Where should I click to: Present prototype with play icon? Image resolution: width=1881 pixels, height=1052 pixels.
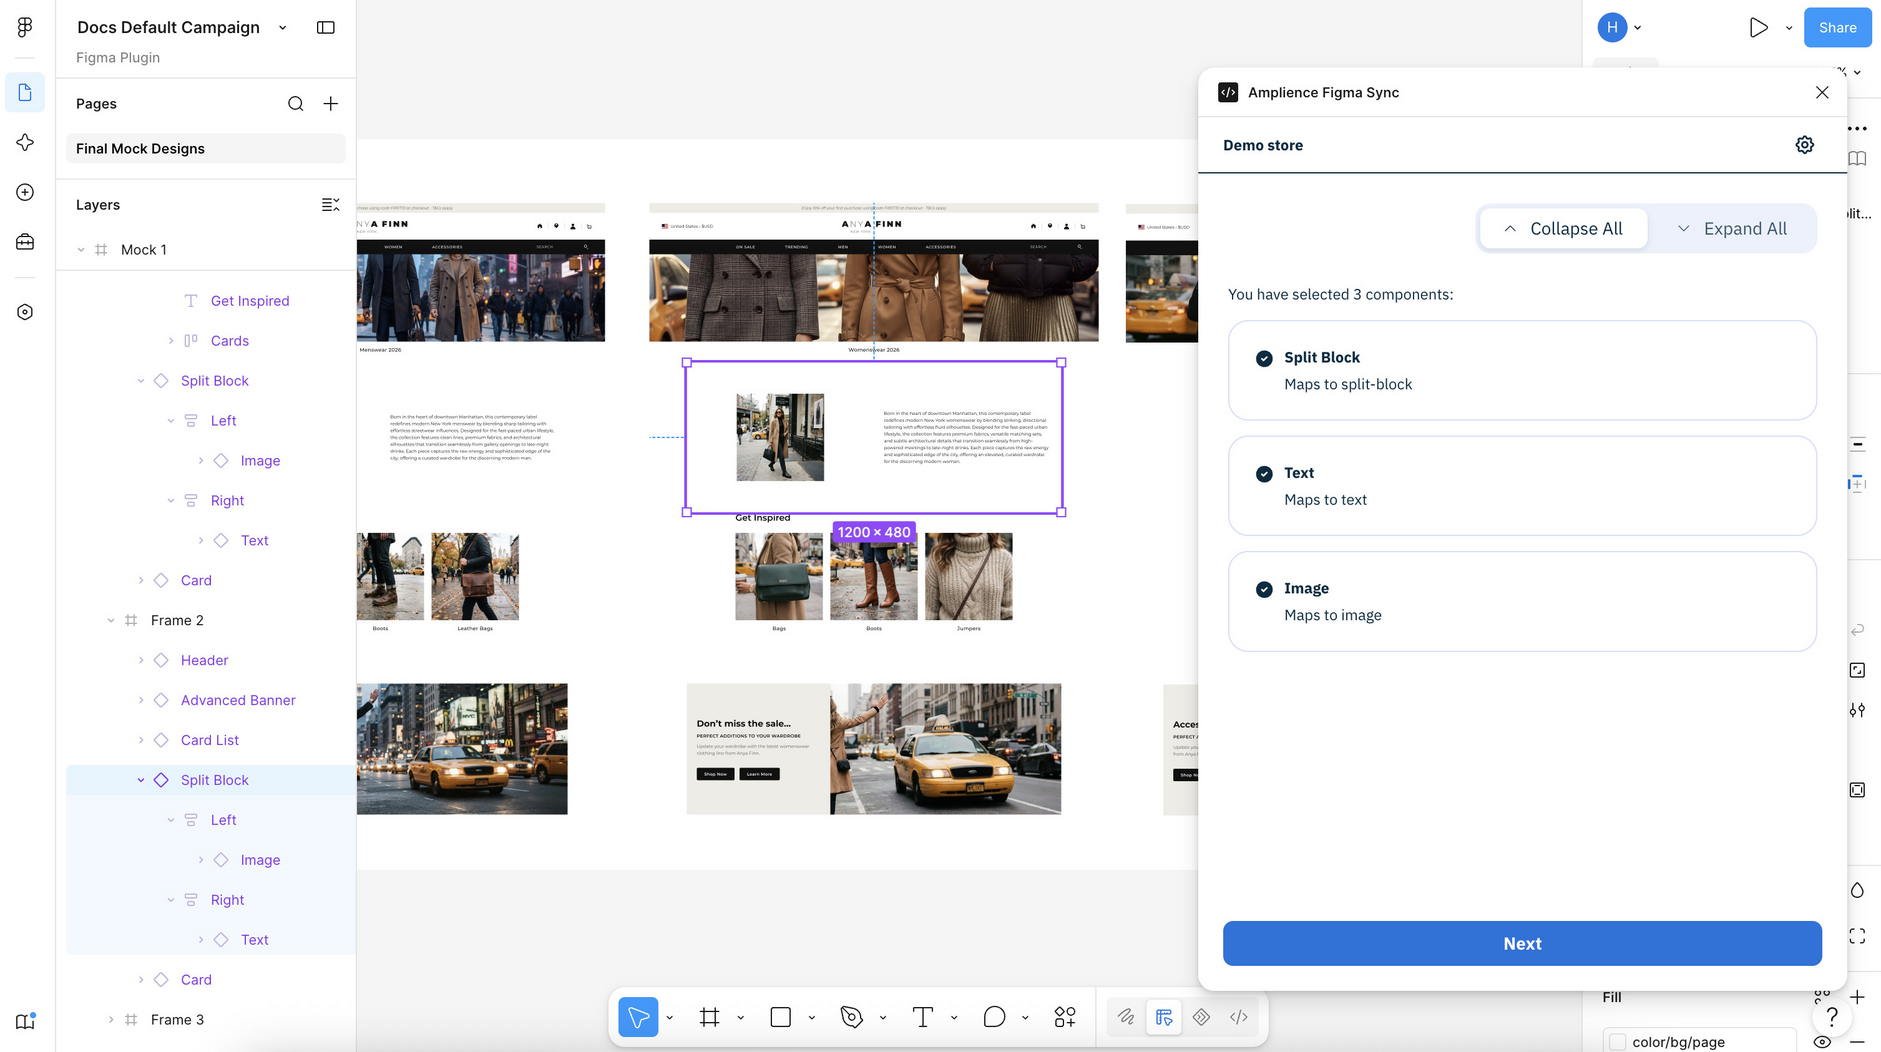click(1758, 28)
